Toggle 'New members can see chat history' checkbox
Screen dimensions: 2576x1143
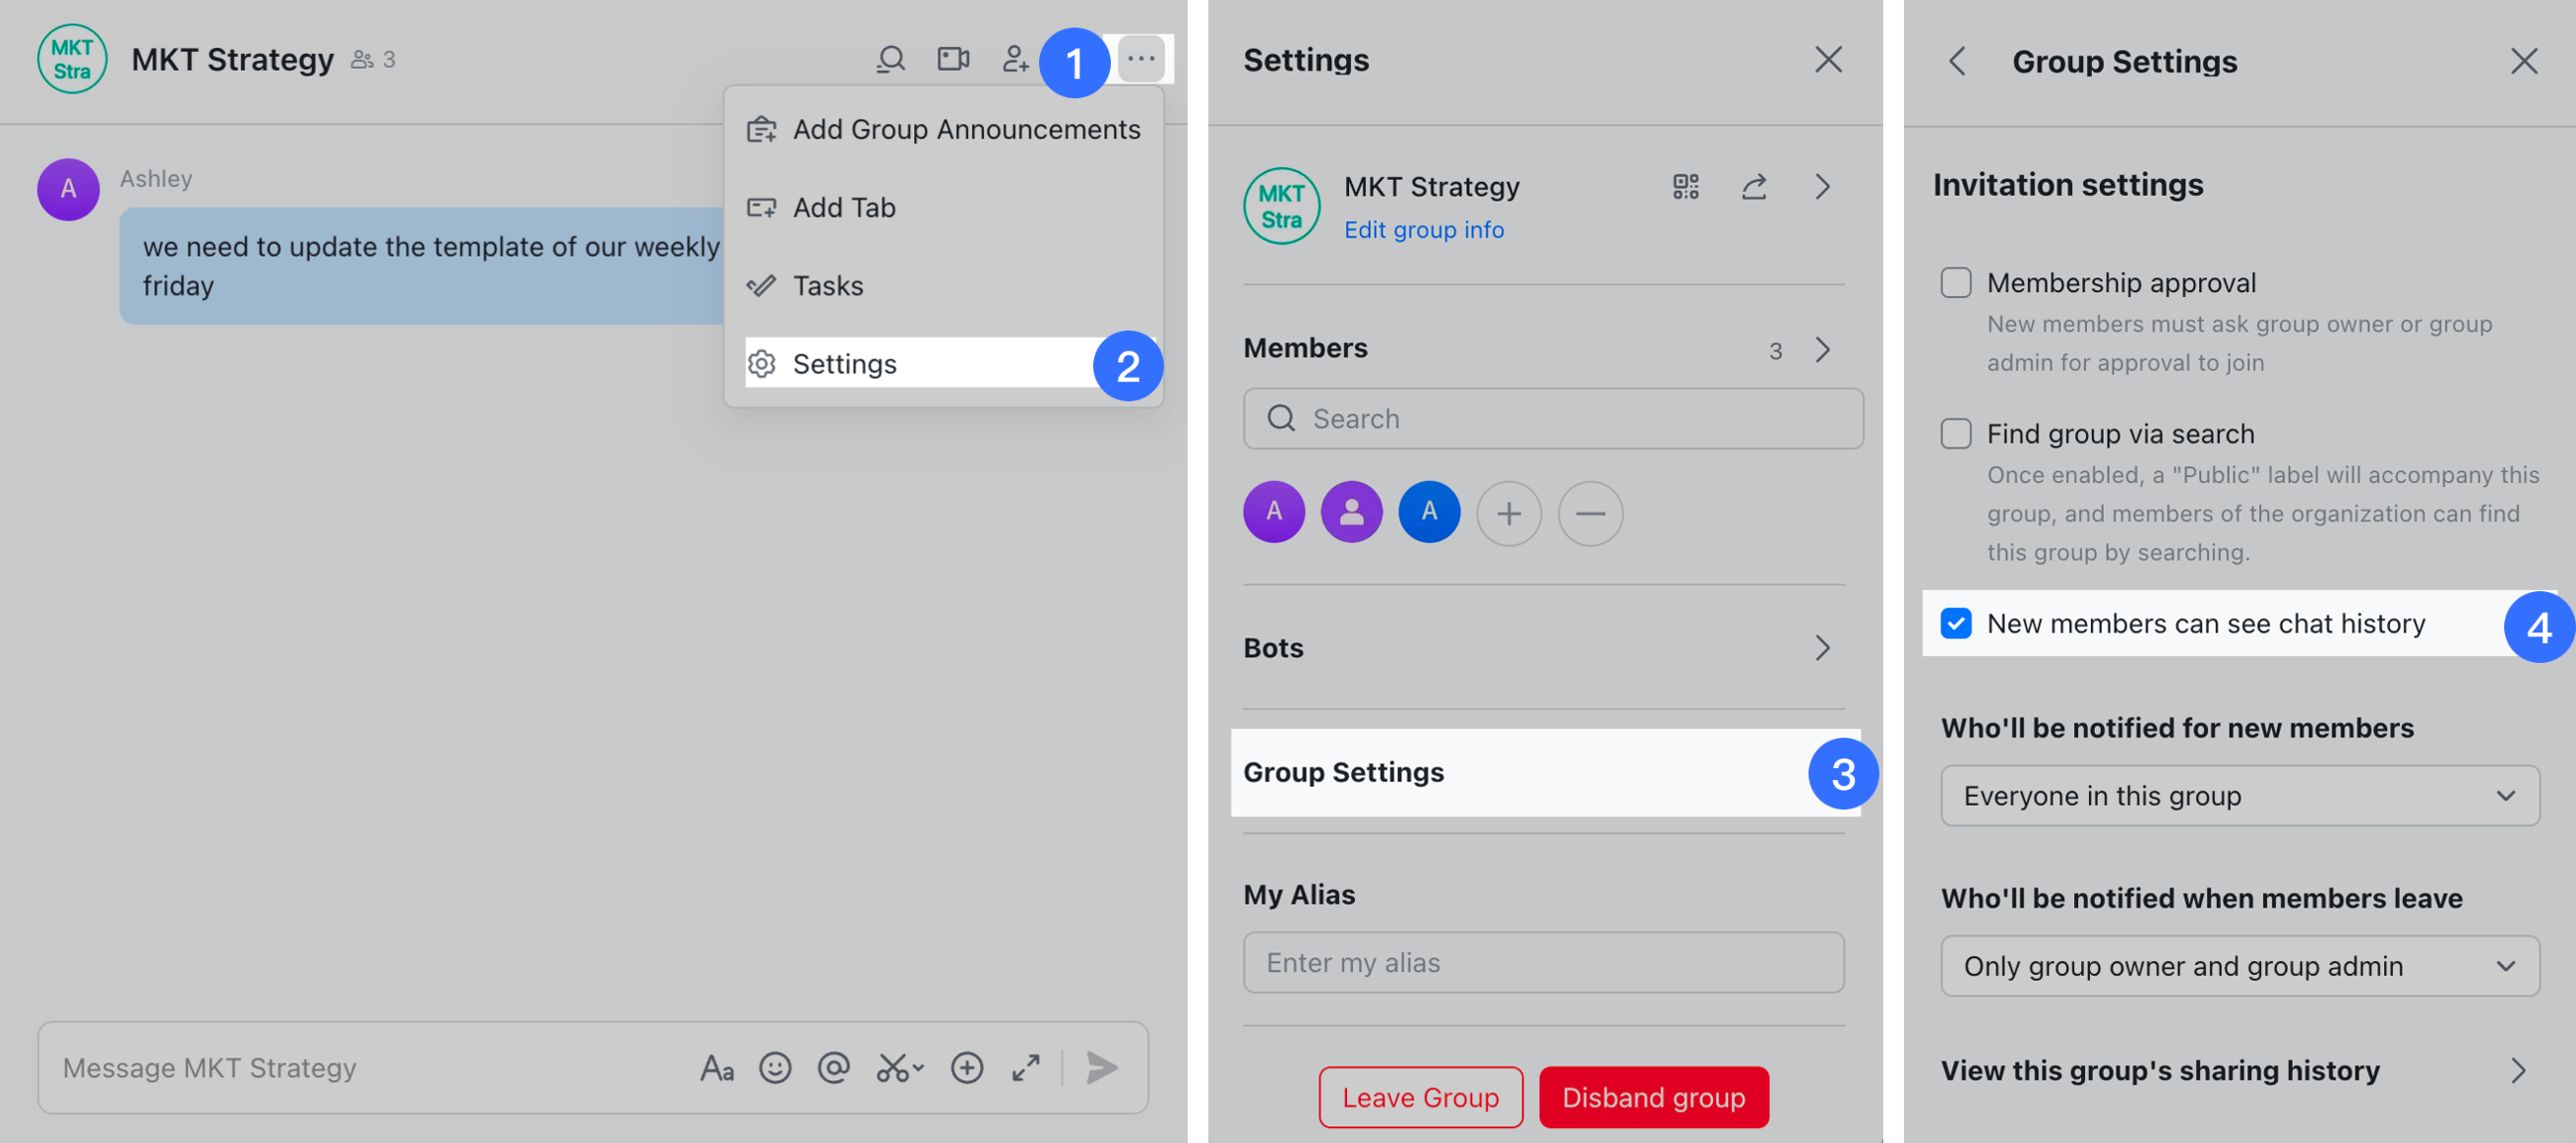click(1955, 621)
